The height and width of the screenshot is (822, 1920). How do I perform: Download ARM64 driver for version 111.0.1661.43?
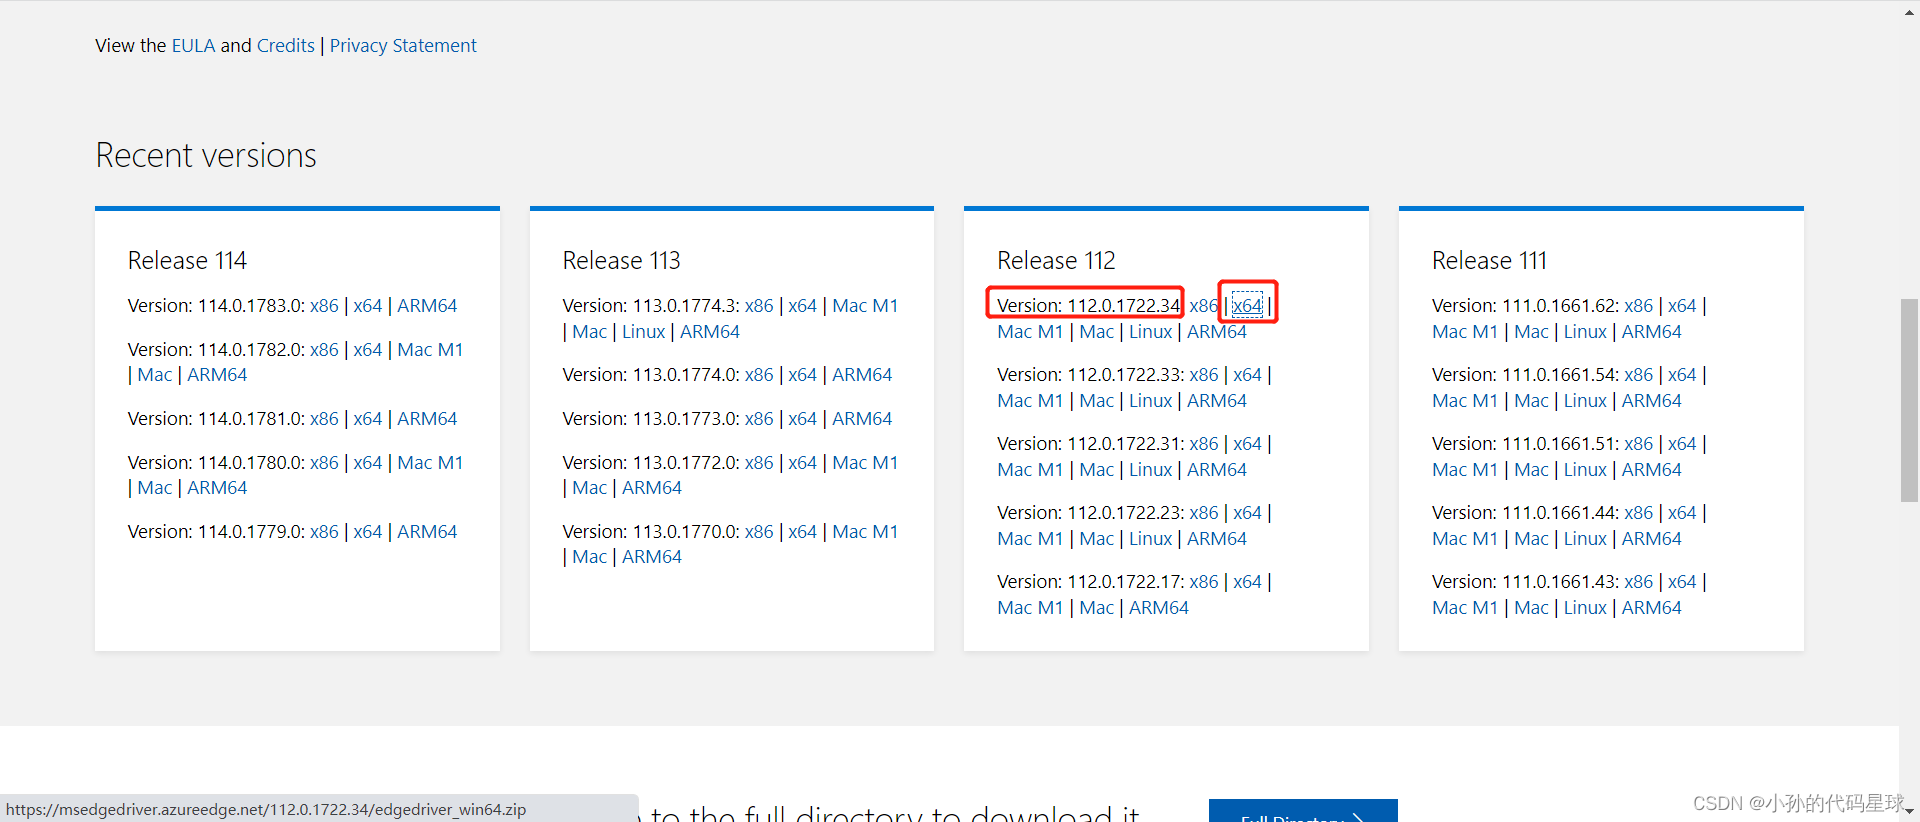pyautogui.click(x=1652, y=608)
